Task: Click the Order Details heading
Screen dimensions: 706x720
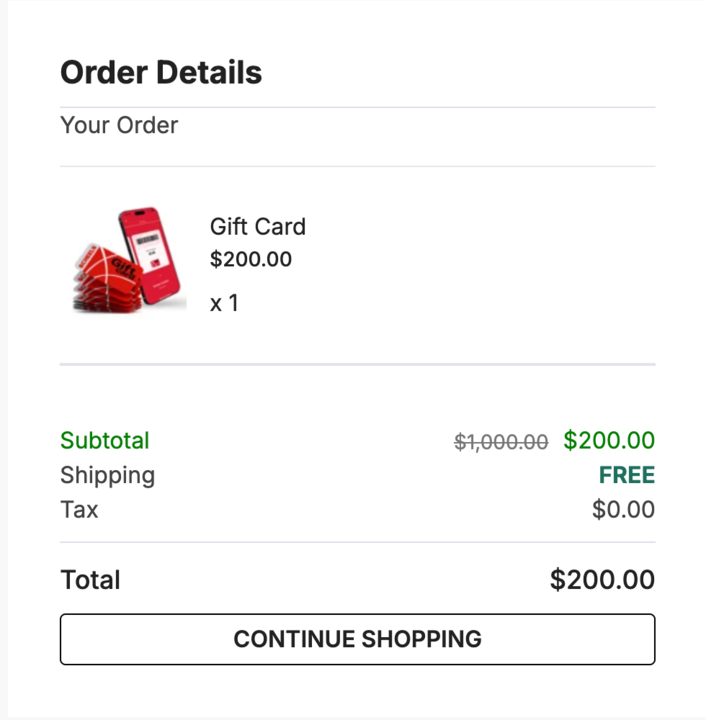Action: 161,73
